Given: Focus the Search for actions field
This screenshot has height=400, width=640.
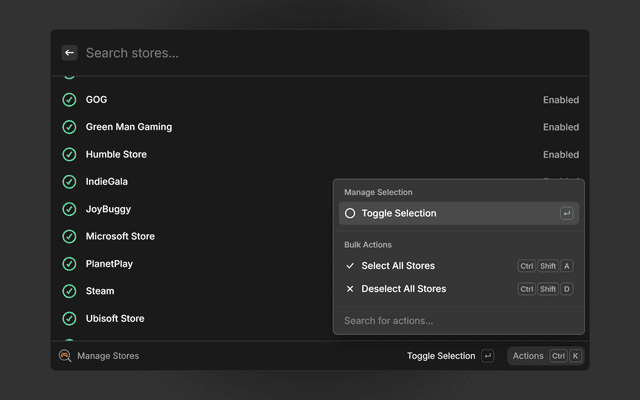Looking at the screenshot, I should pos(459,321).
